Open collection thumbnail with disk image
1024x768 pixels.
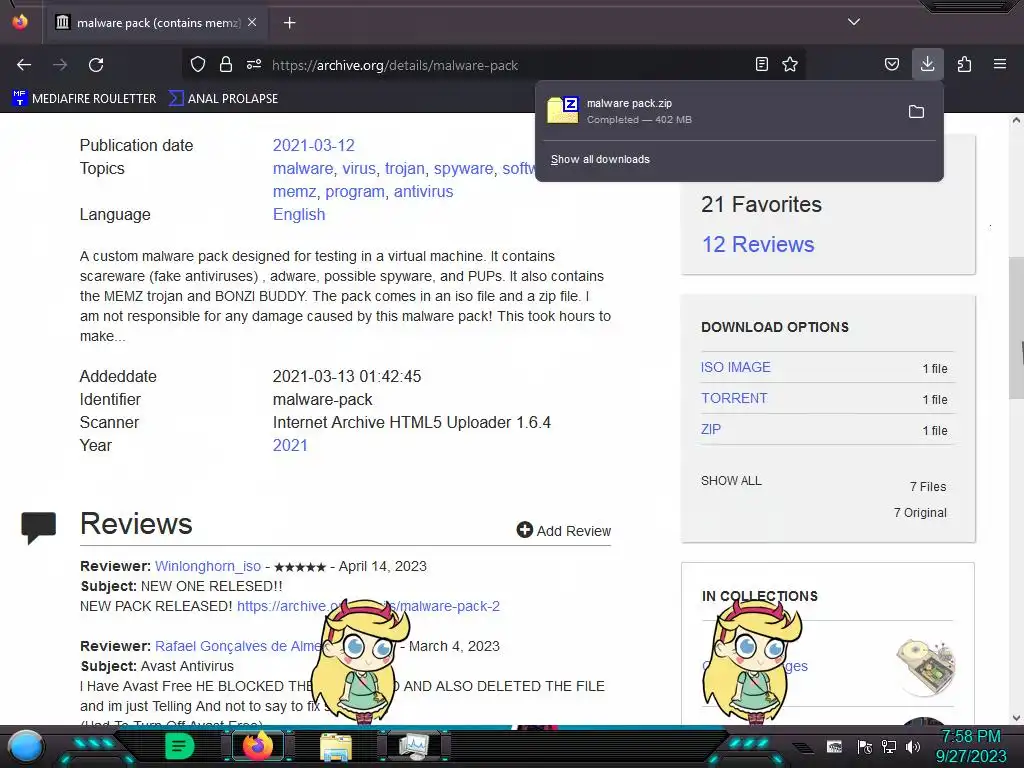(926, 665)
